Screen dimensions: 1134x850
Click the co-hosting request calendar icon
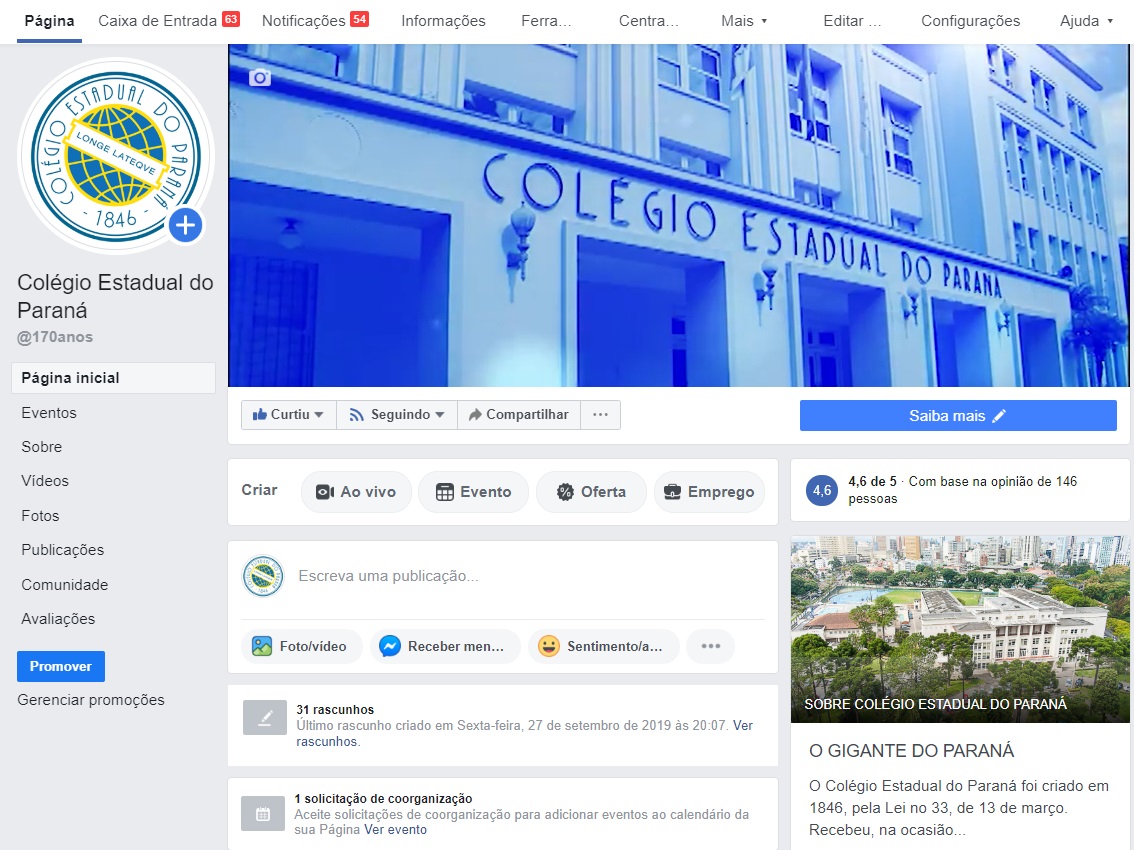point(263,815)
